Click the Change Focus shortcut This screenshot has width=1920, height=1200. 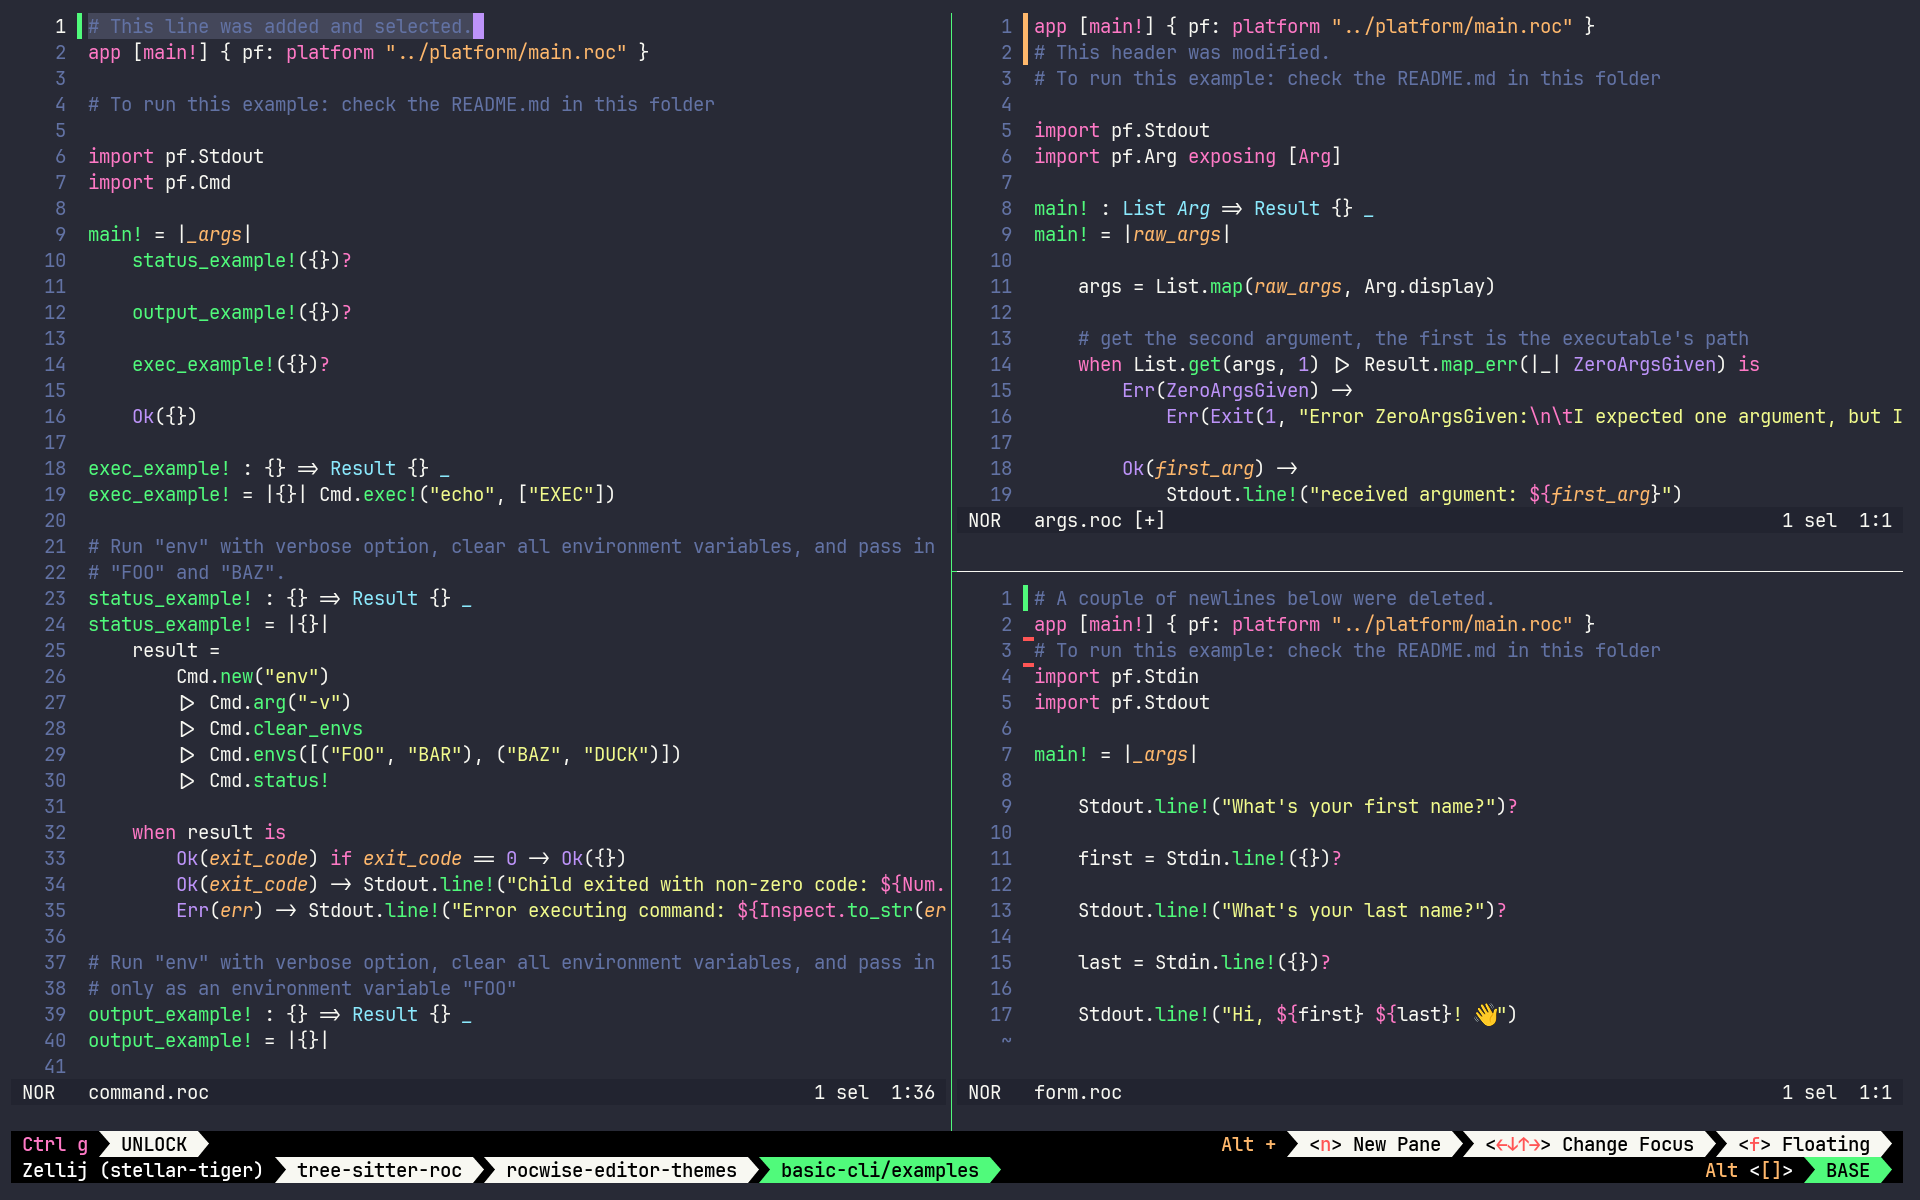click(1590, 1144)
